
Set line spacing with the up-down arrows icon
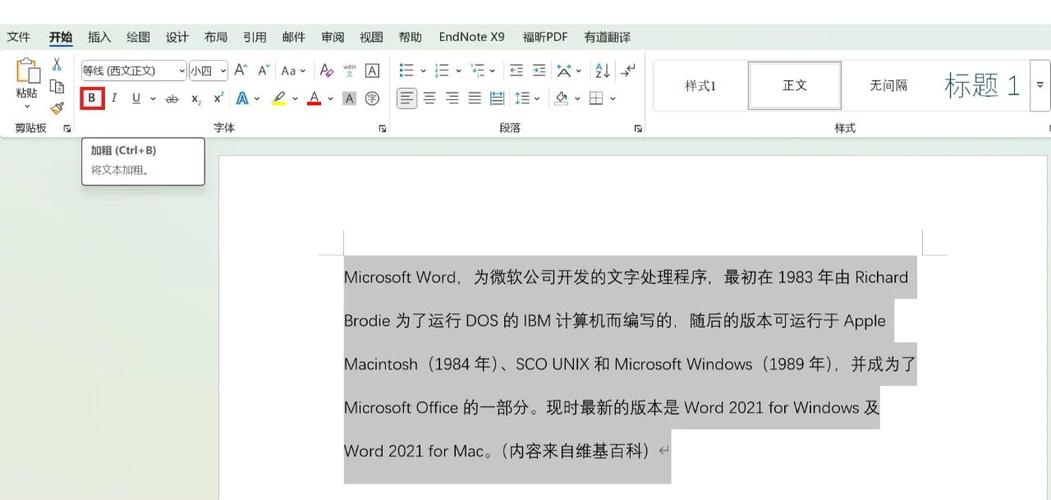(523, 99)
